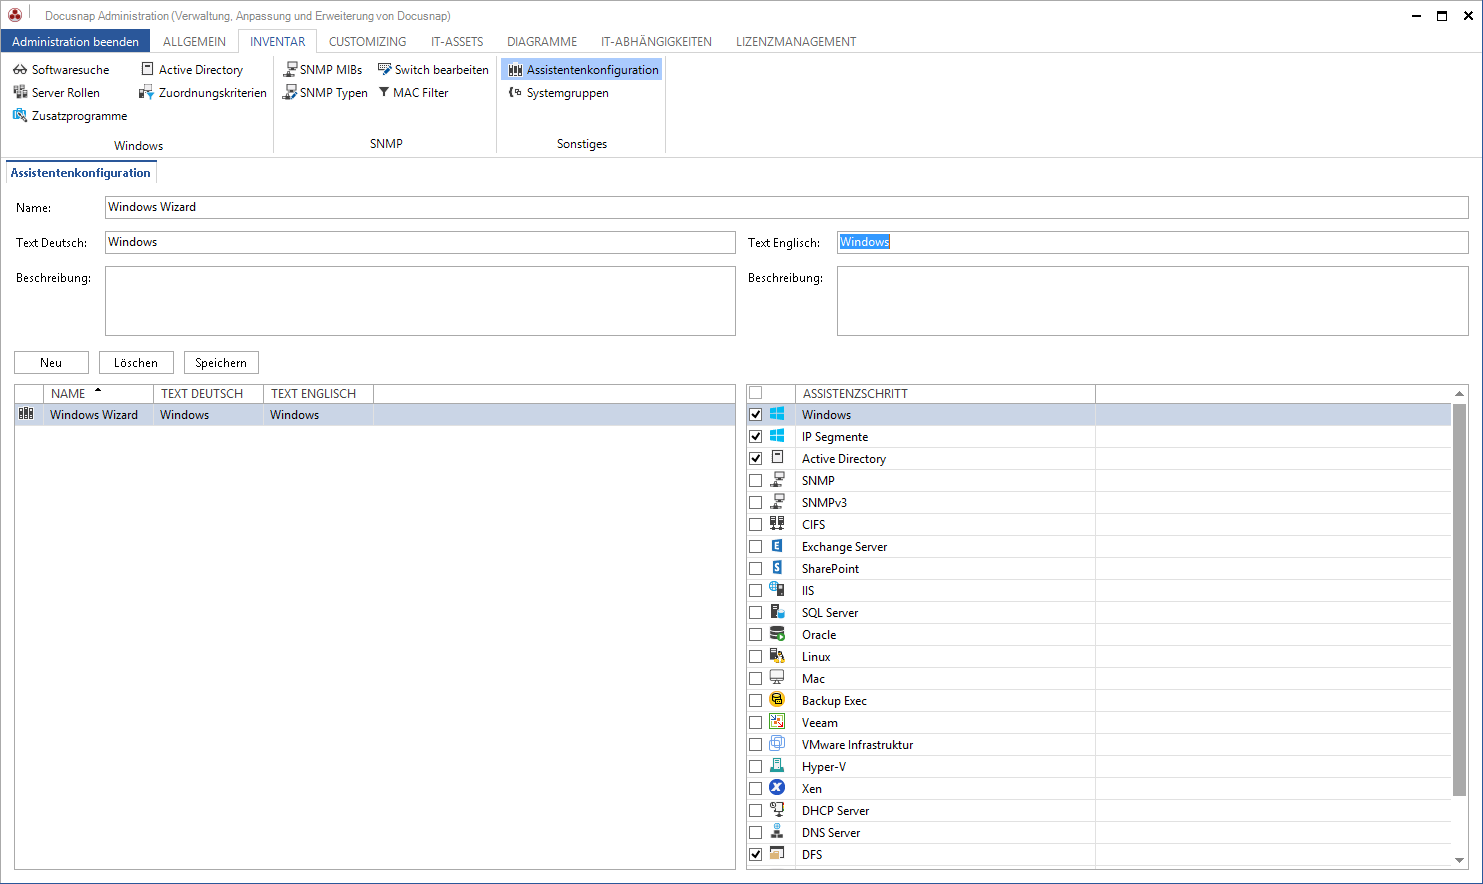Screen dimensions: 1483x884
Task: Select the INVENTAR ribbon tab
Action: pos(278,41)
